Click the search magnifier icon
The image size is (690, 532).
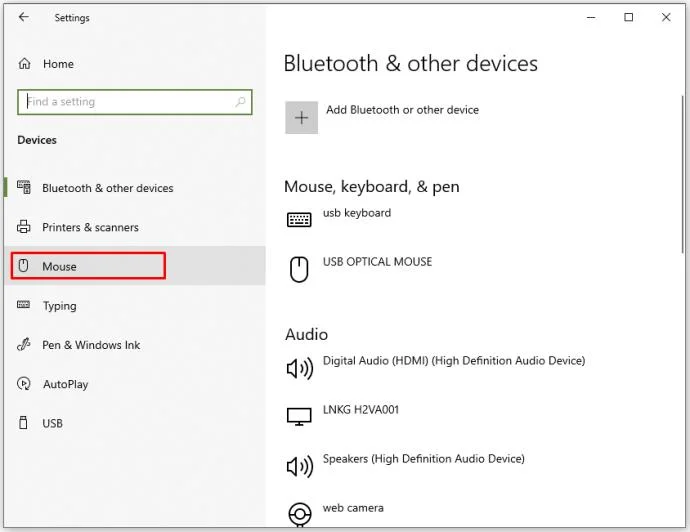240,102
